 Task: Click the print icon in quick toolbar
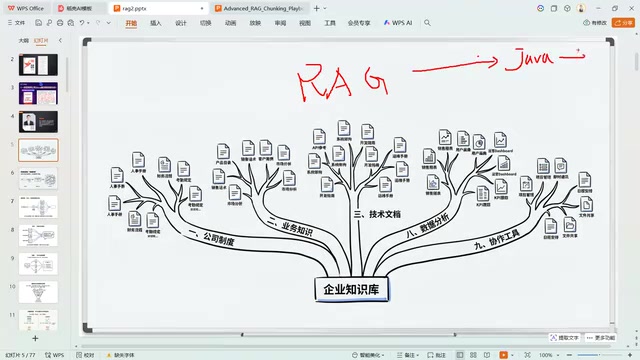click(60, 23)
